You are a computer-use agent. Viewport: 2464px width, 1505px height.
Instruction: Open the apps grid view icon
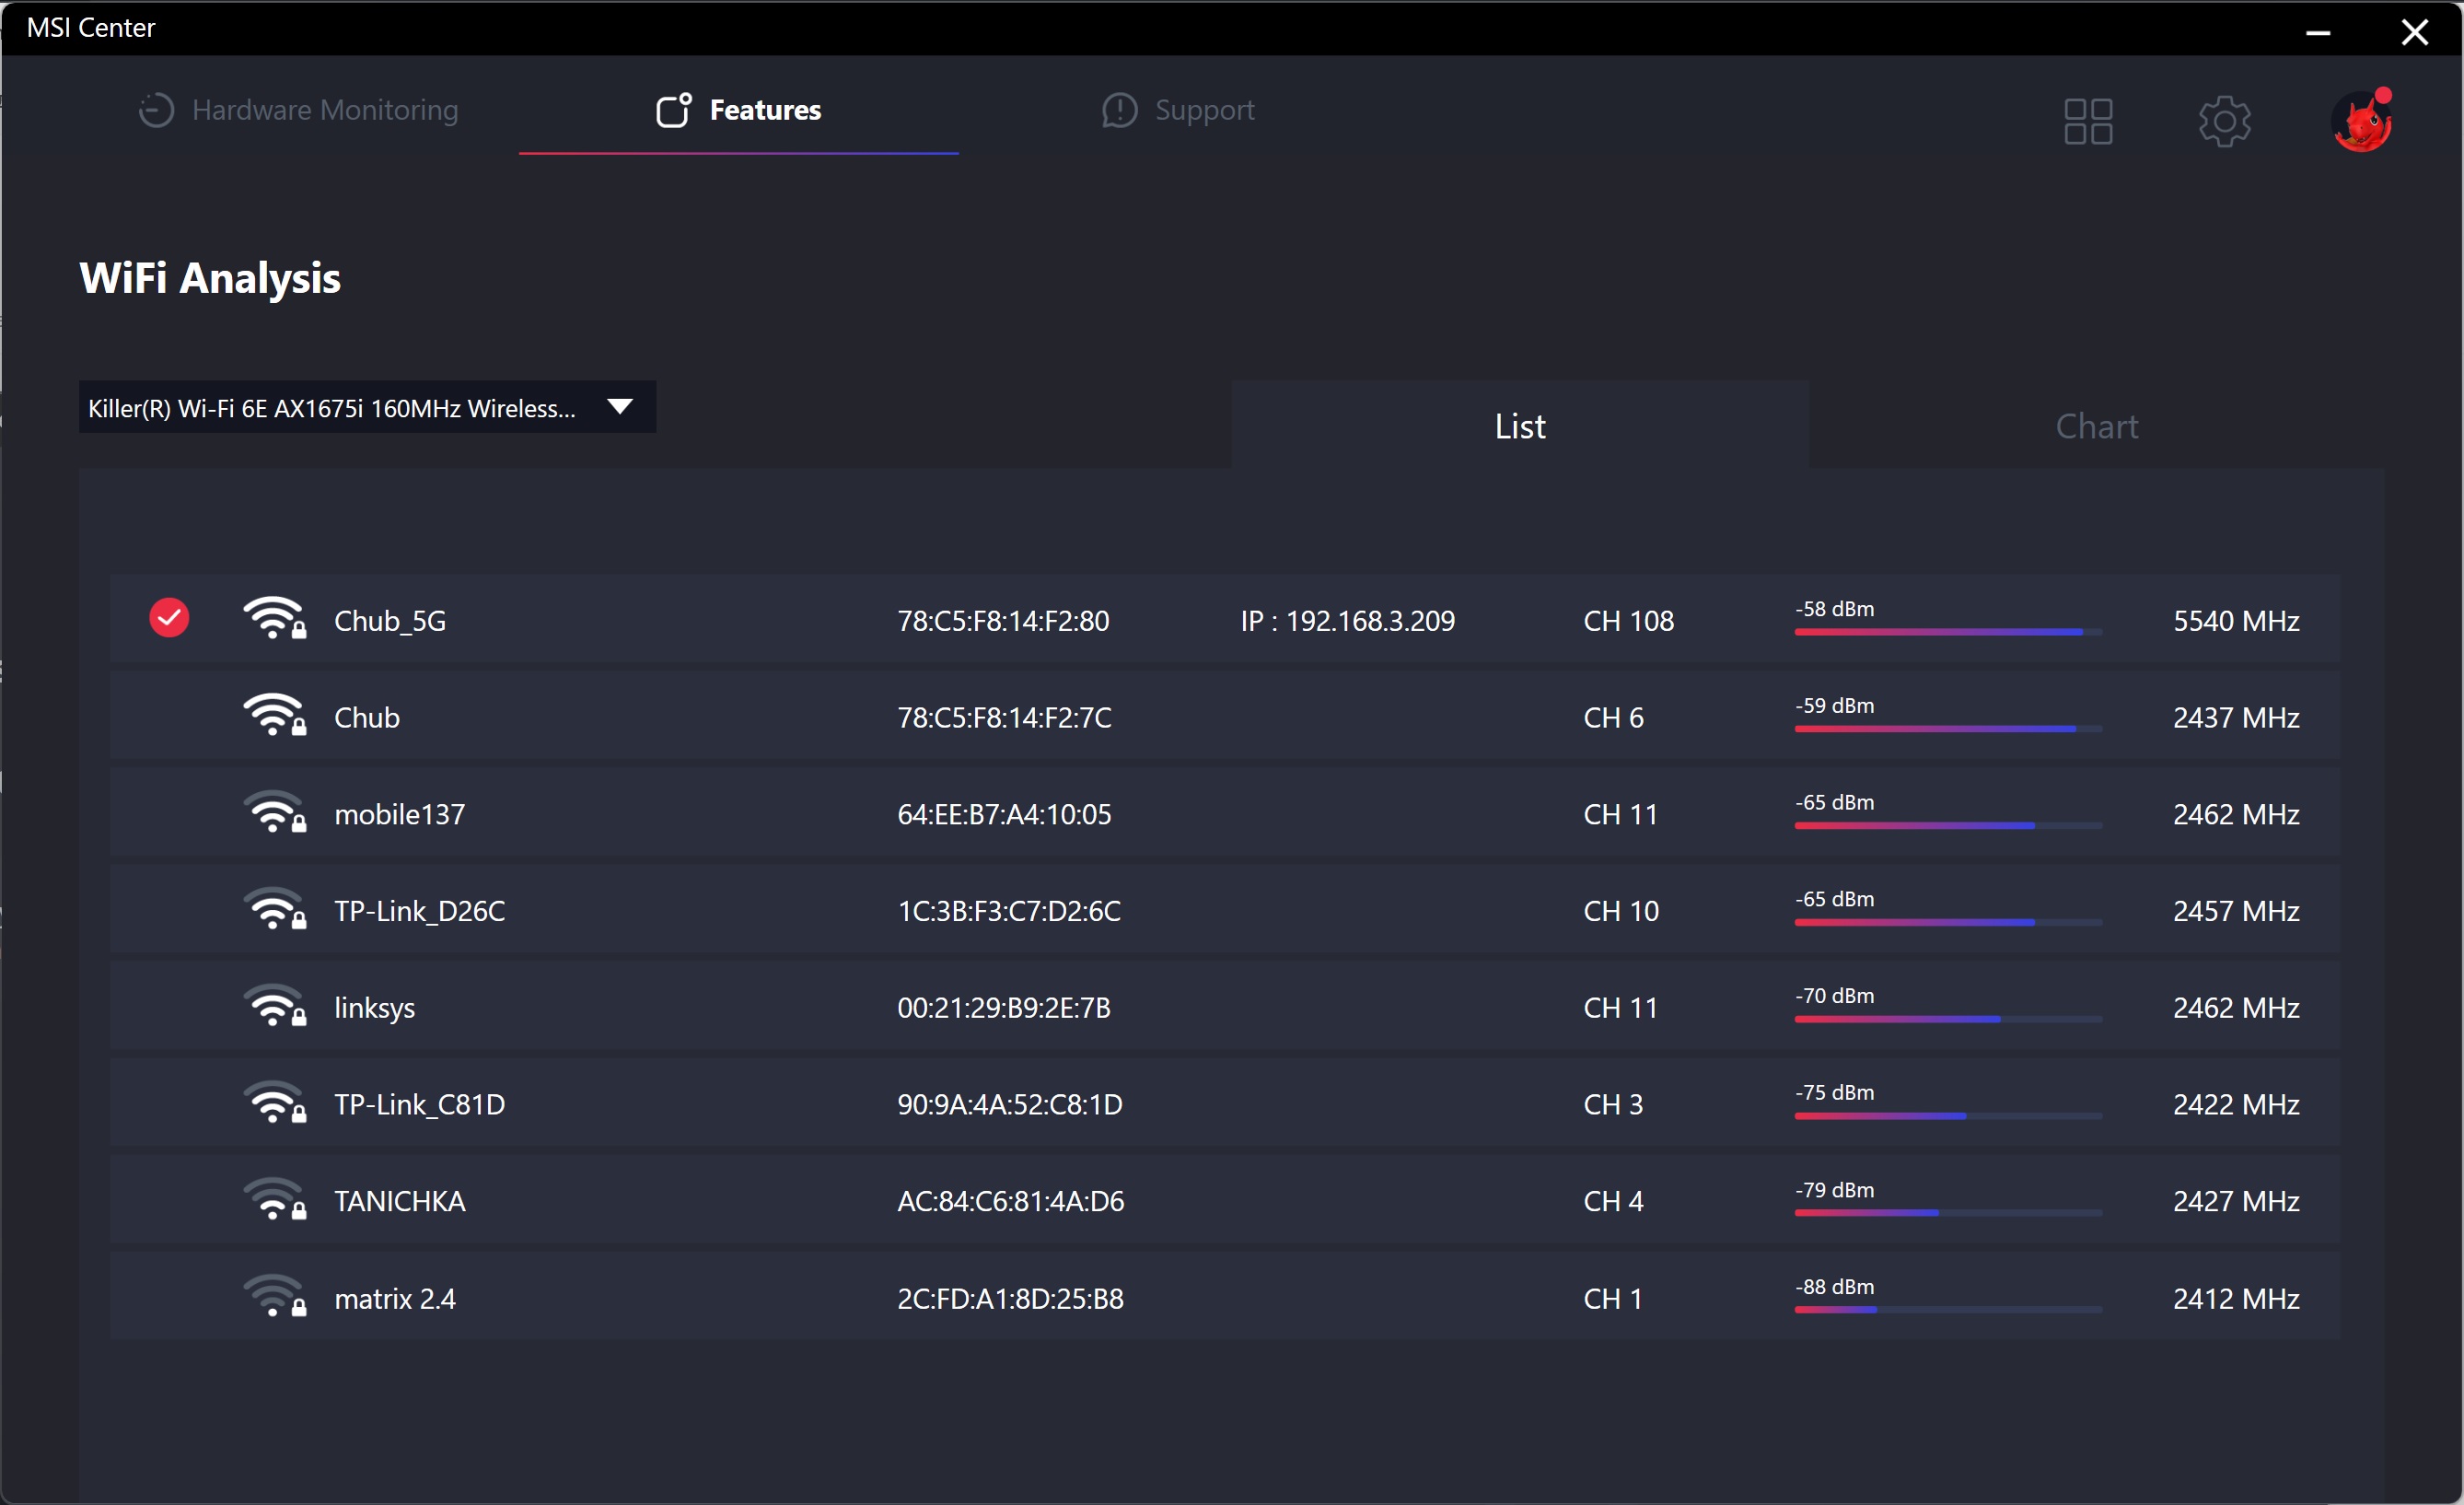(x=2088, y=121)
